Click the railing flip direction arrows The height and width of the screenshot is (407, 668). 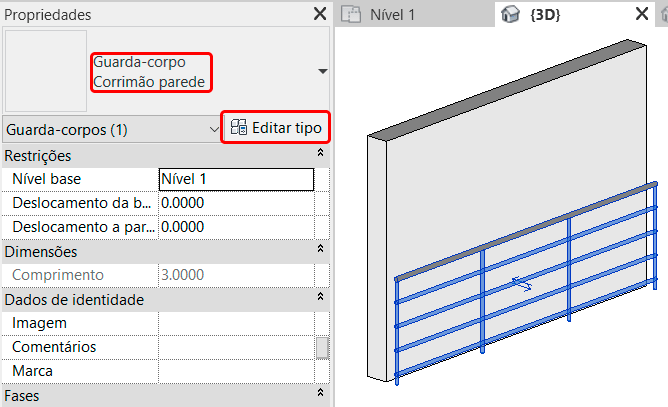521,283
